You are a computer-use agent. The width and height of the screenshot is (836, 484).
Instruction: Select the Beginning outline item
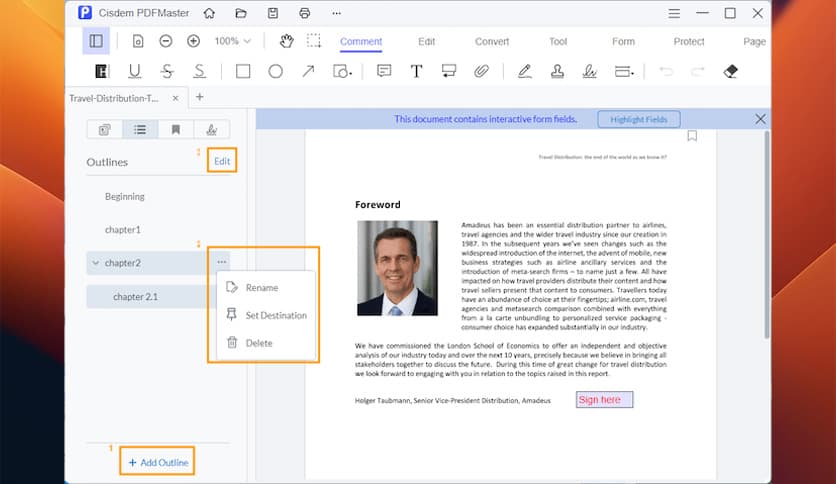pos(125,196)
